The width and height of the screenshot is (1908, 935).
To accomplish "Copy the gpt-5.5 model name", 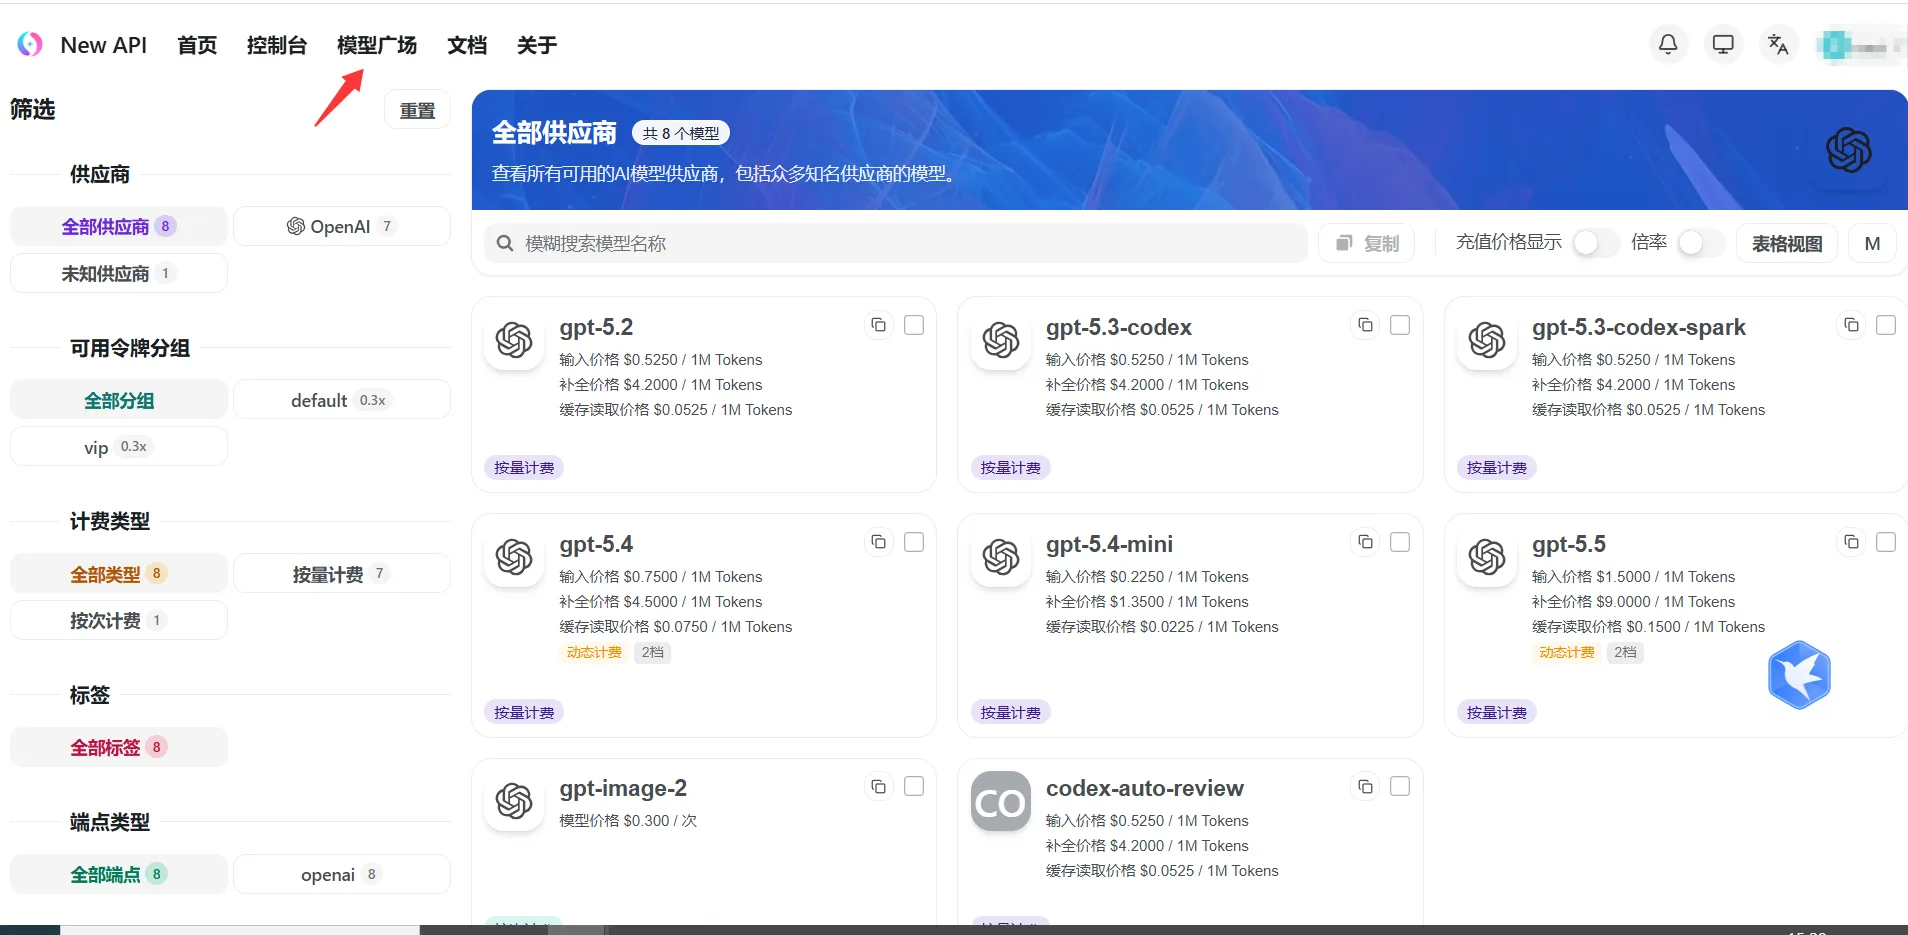I will tap(1851, 542).
